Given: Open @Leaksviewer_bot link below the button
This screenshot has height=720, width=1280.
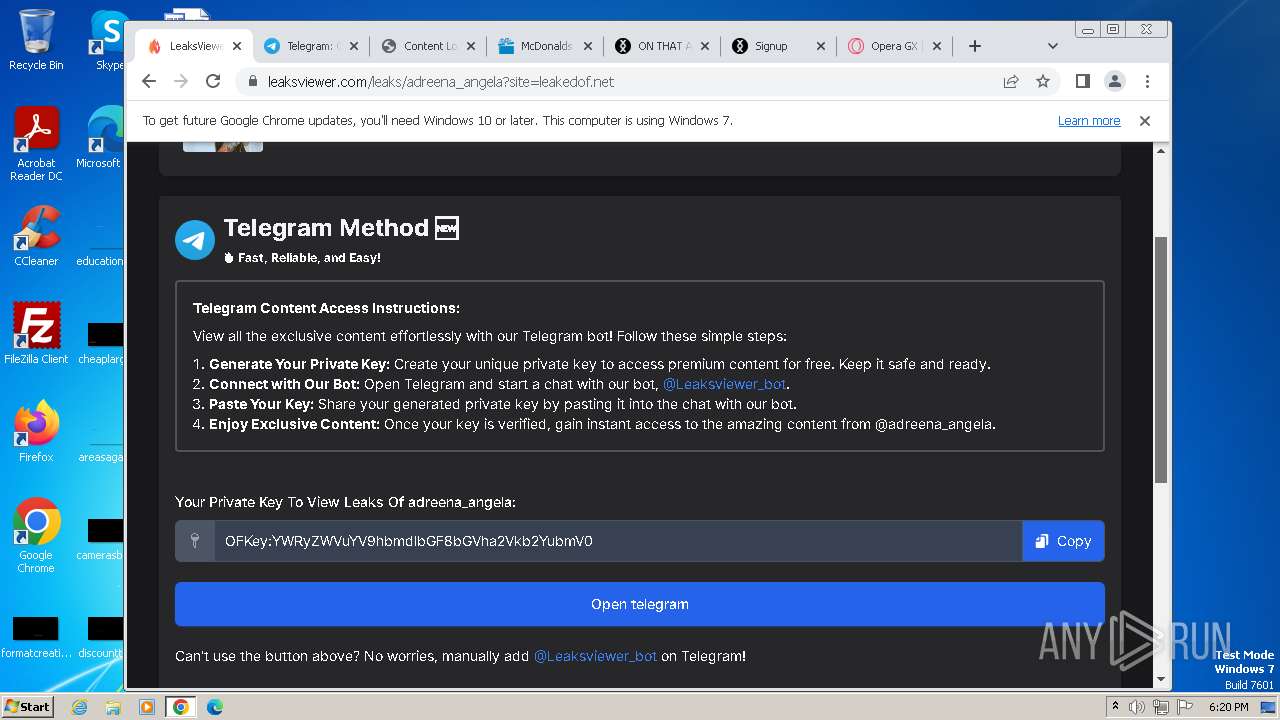Looking at the screenshot, I should click(x=595, y=656).
